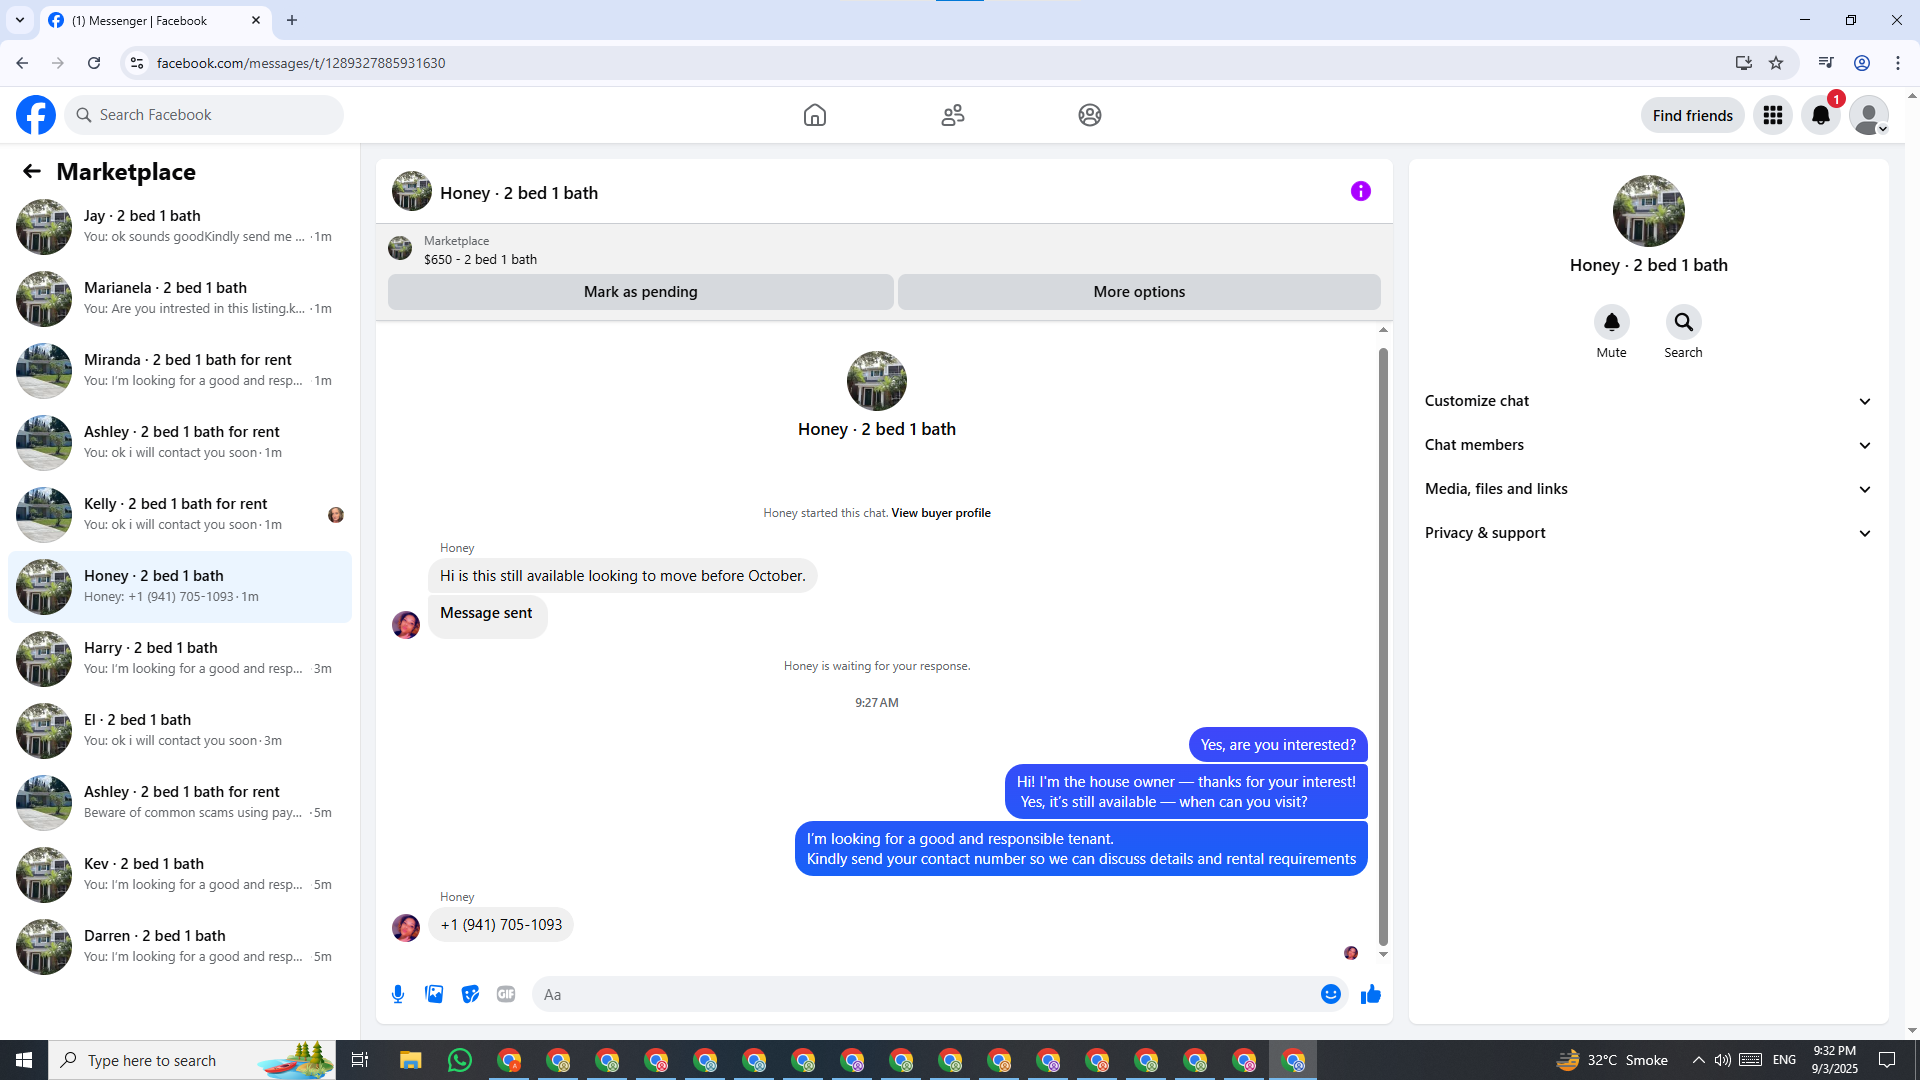The width and height of the screenshot is (1920, 1080).
Task: Open the account profile picture menu
Action: (x=1869, y=115)
